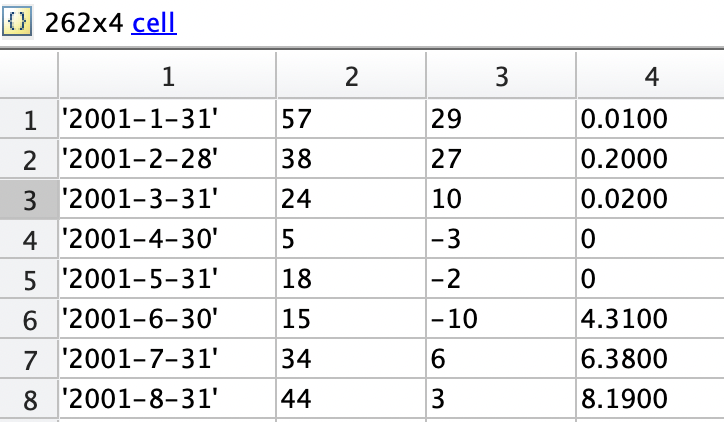Select row 6 header

click(x=29, y=320)
